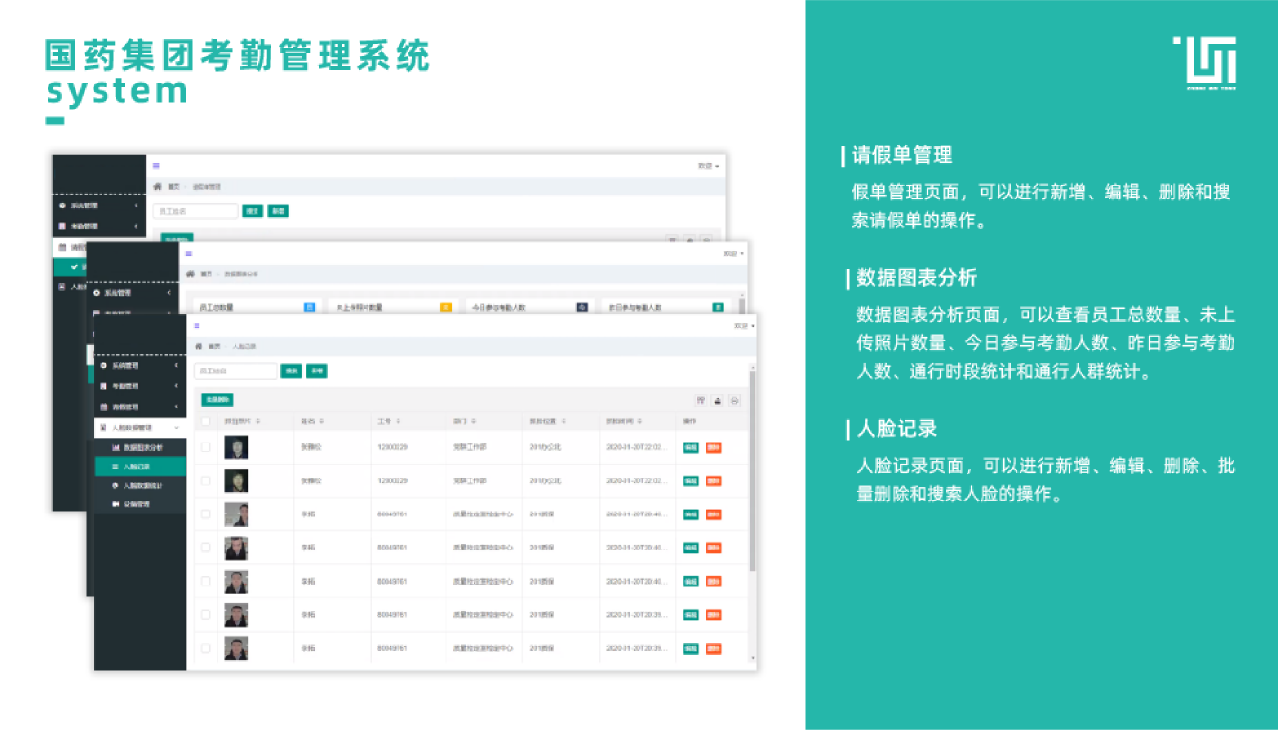Image resolution: width=1278 pixels, height=730 pixels.
Task: Open the 设备管理 submenu item
Action: point(140,504)
